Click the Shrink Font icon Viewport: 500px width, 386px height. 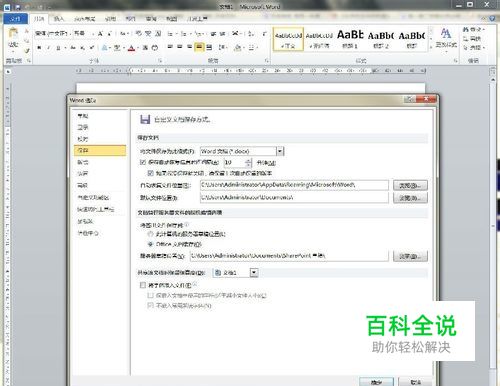pos(109,34)
